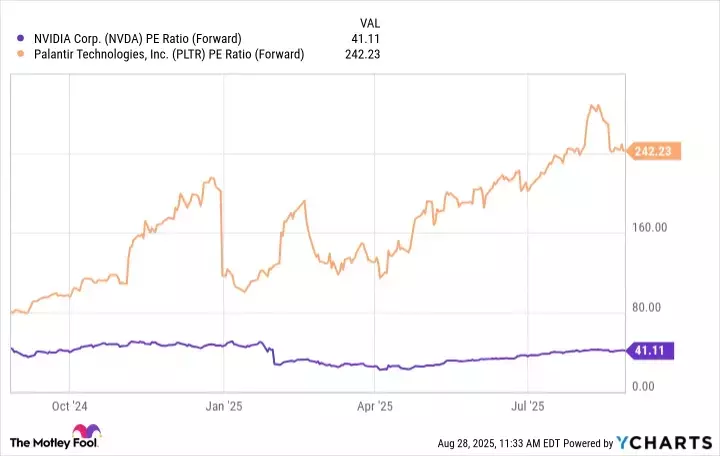Screen dimensions: 720x456
Task: Click the 80.00 y-axis label
Action: [651, 307]
